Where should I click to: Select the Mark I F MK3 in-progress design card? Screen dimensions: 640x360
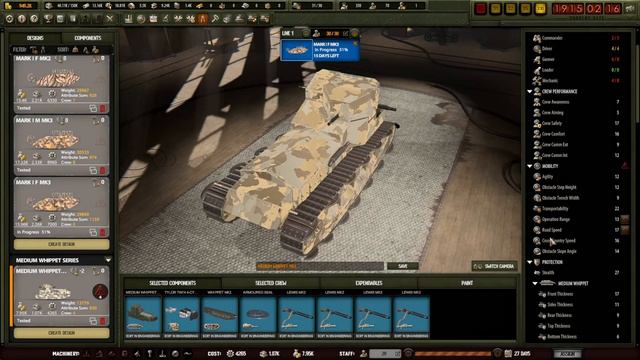click(x=61, y=207)
